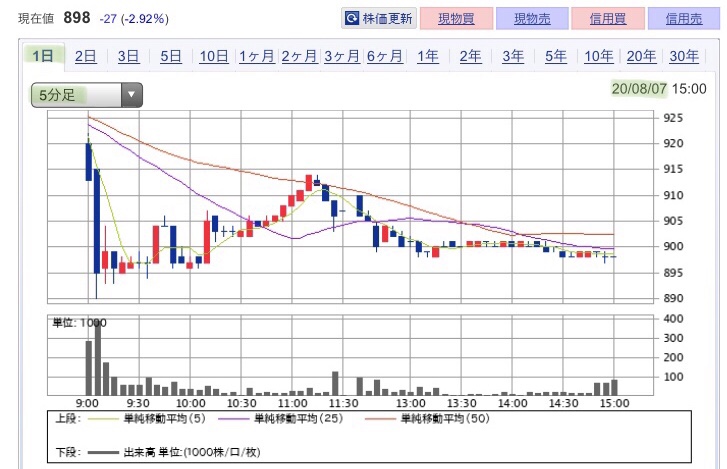The width and height of the screenshot is (727, 469).
Task: Click the 単純移動平均(50) legend entry
Action: 445,418
